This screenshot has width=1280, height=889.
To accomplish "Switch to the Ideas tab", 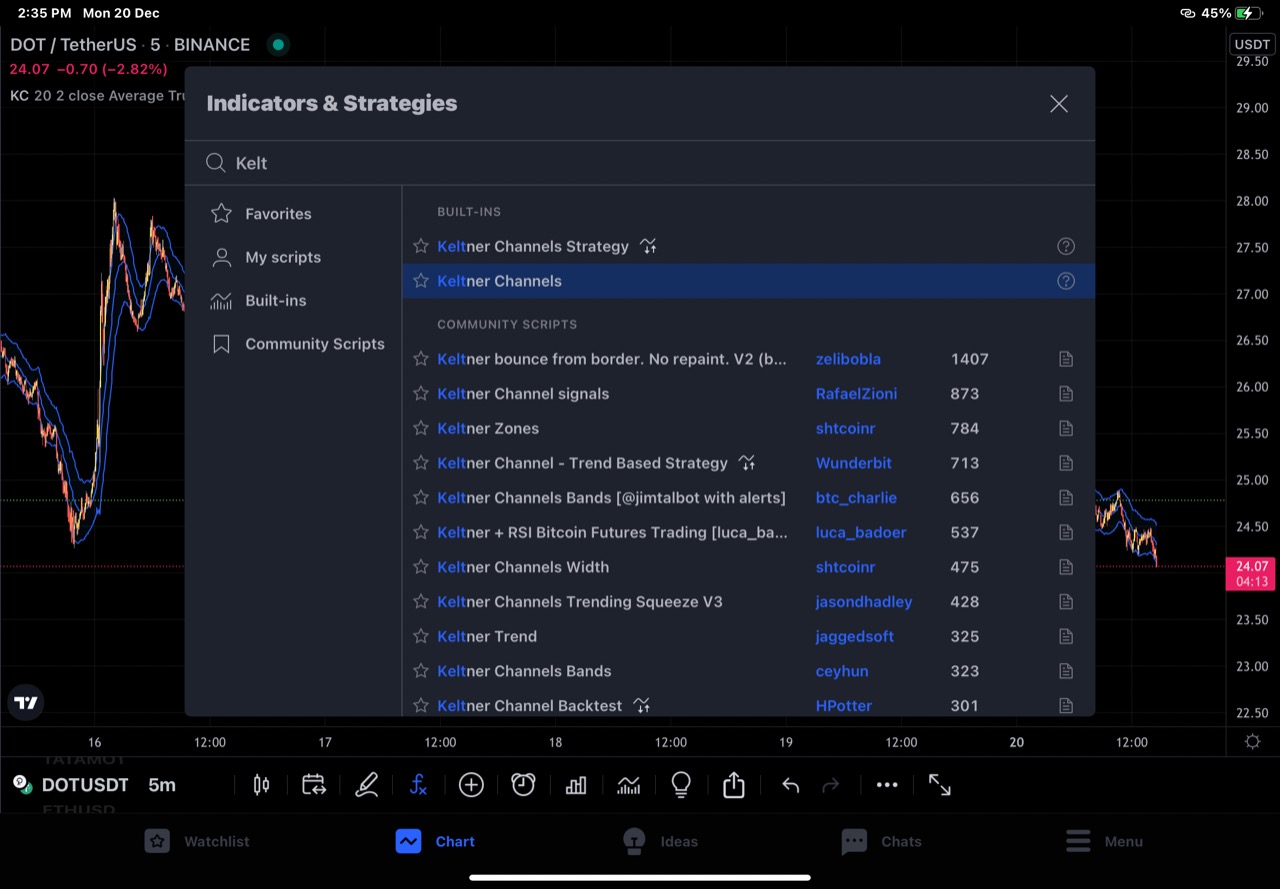I will [x=660, y=841].
